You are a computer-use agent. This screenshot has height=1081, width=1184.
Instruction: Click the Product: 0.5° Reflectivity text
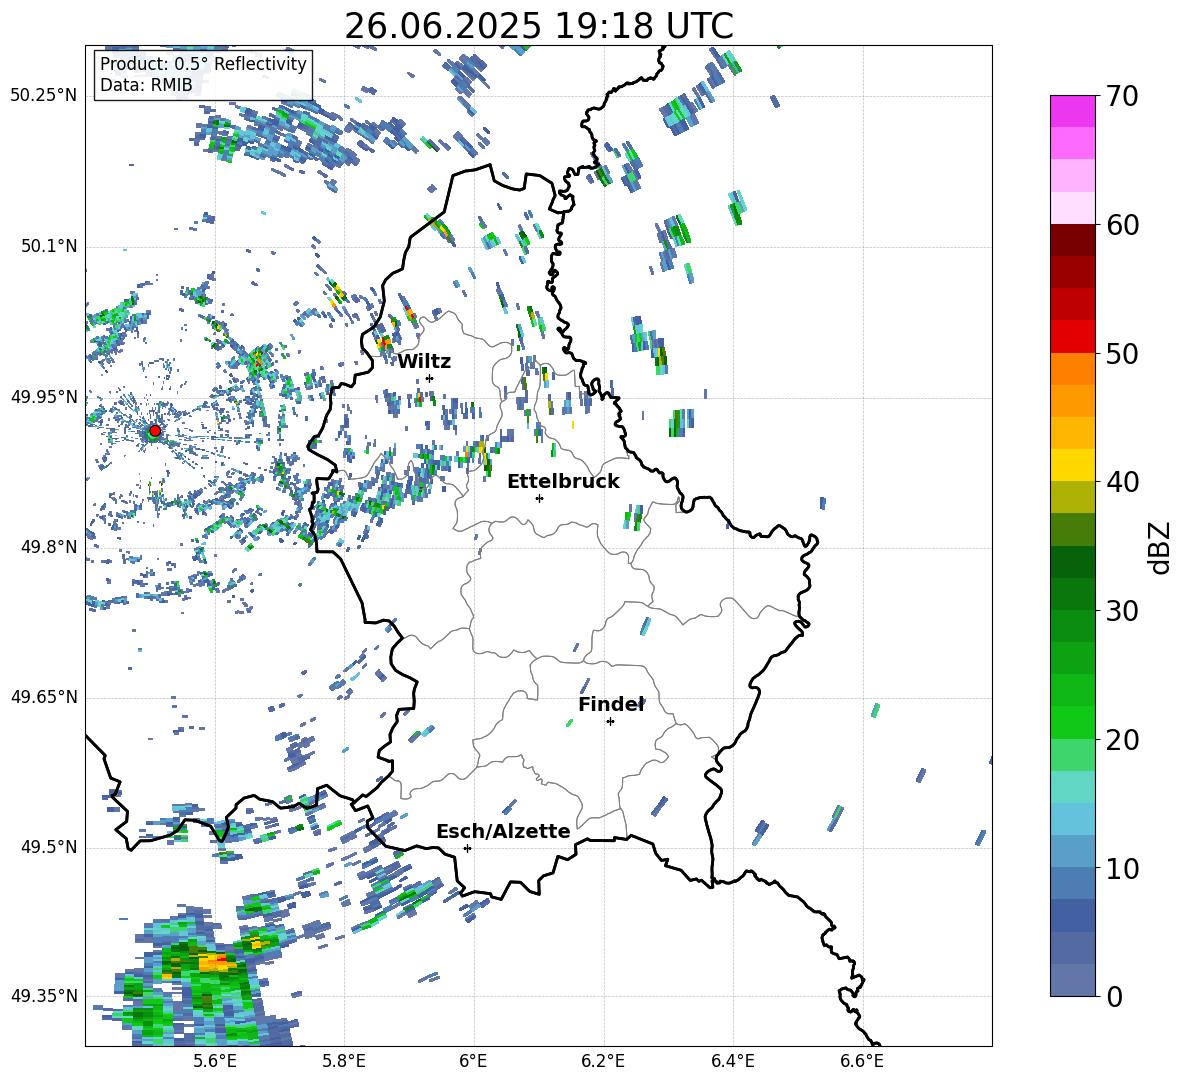pos(203,64)
